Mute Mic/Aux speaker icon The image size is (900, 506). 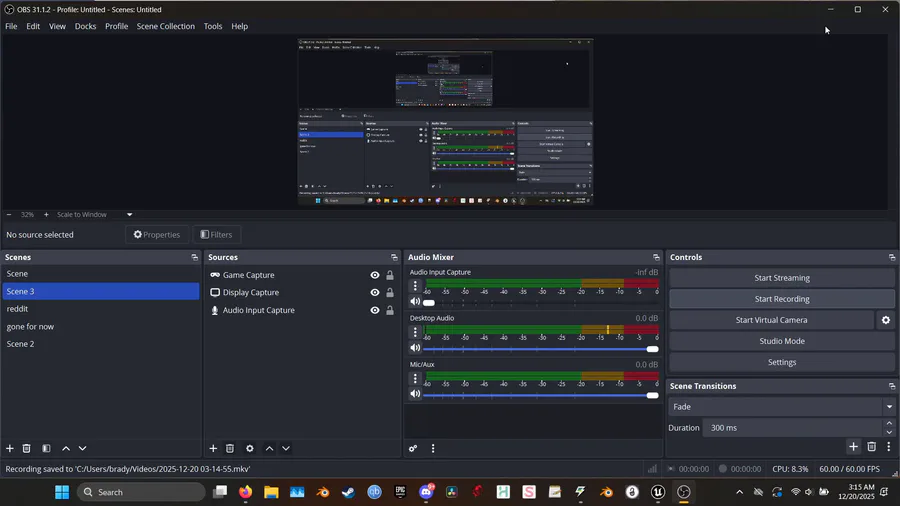pyautogui.click(x=415, y=394)
